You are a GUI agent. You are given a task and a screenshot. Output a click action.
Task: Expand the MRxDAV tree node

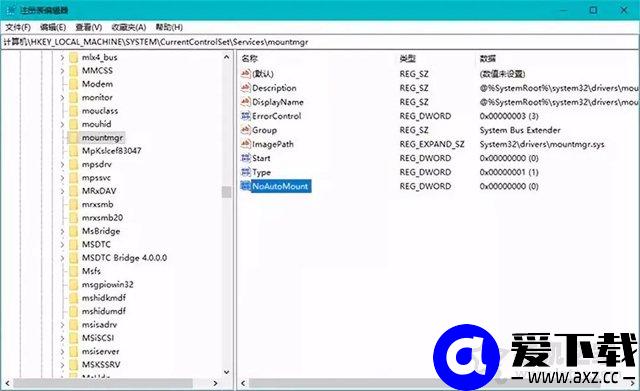coord(62,191)
